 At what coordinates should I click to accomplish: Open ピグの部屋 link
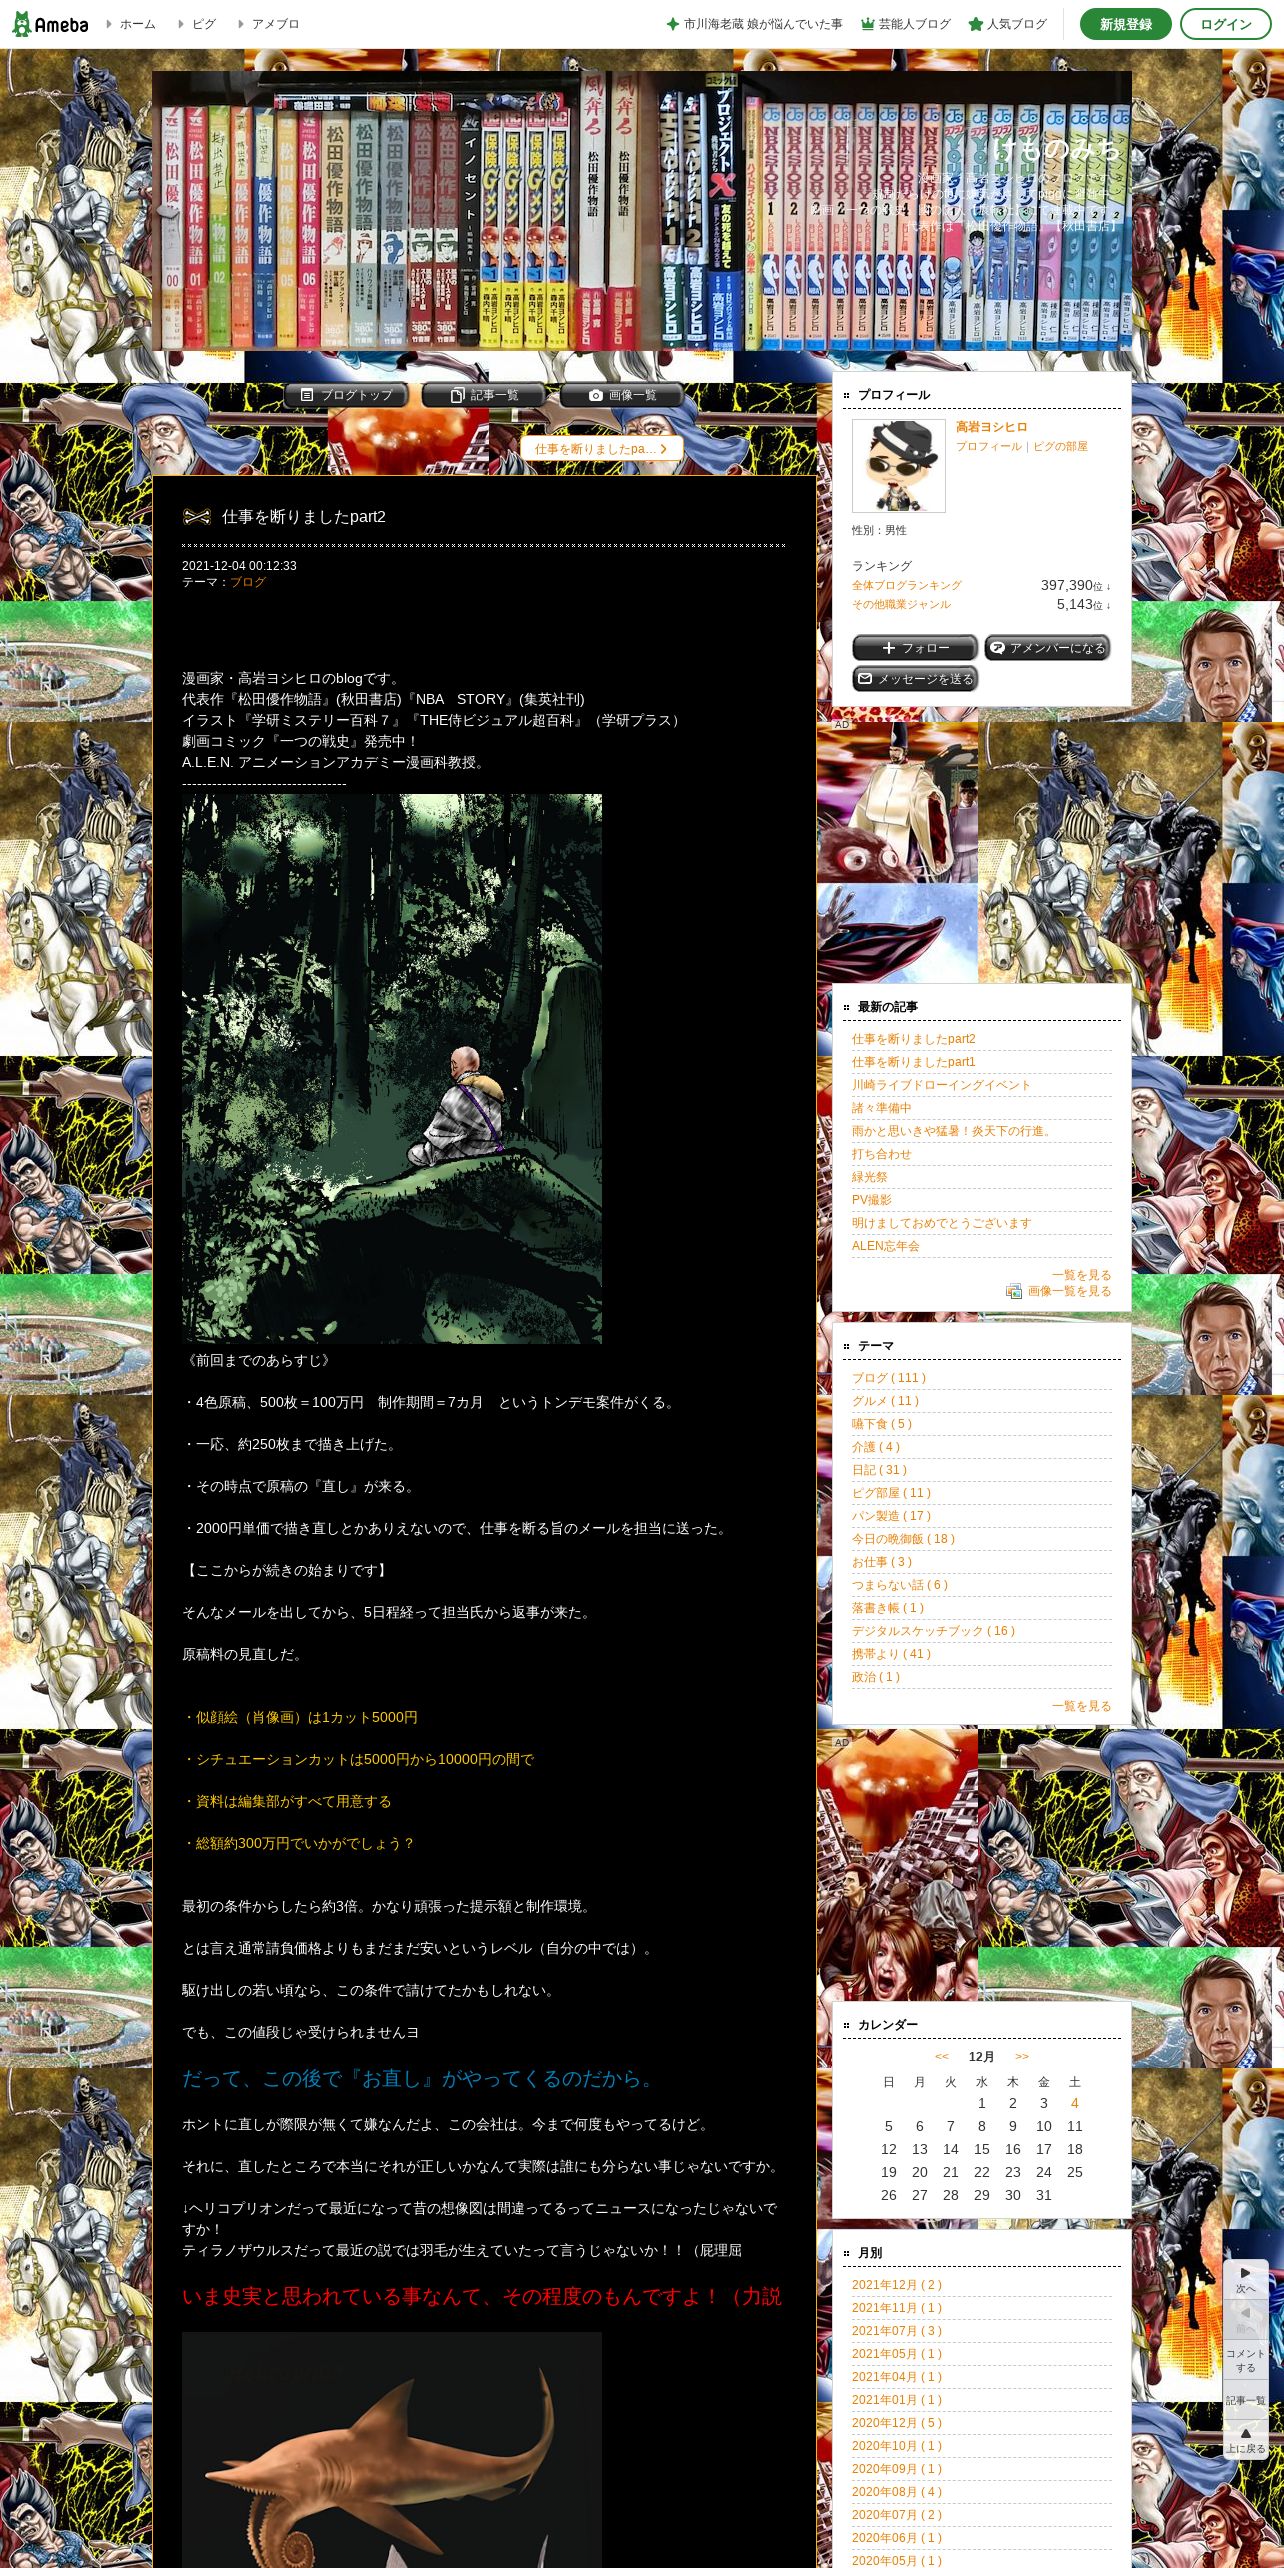coord(1060,447)
